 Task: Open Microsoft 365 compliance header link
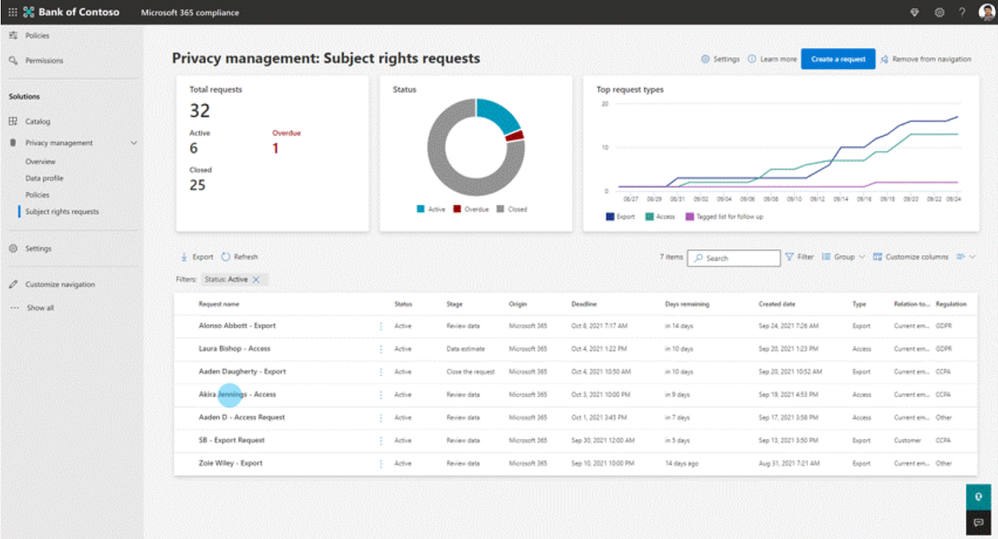pos(190,12)
